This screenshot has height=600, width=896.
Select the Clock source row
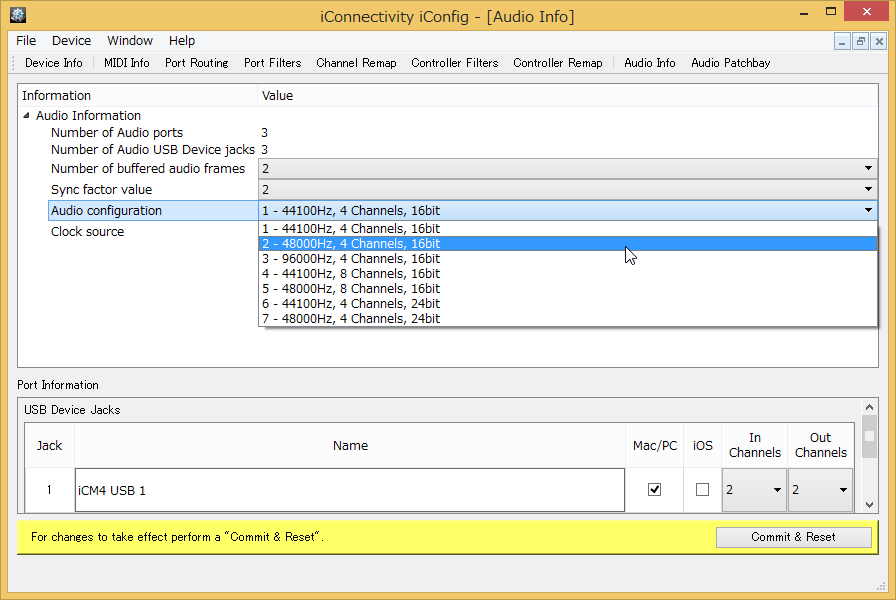point(87,231)
